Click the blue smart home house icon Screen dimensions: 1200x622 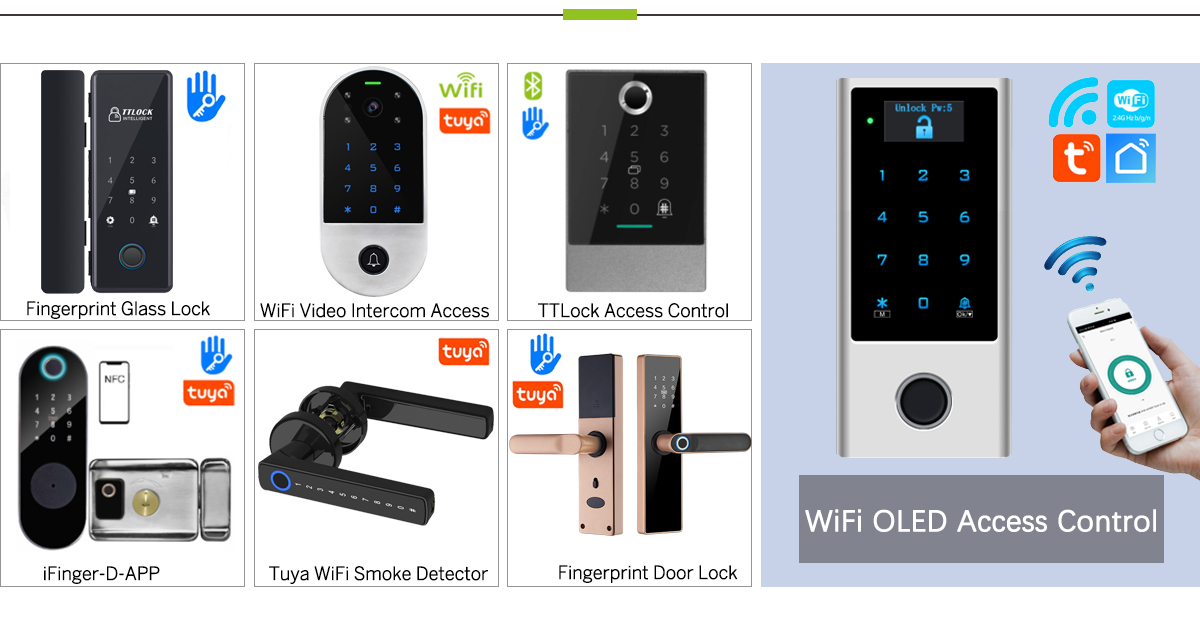tap(1131, 157)
